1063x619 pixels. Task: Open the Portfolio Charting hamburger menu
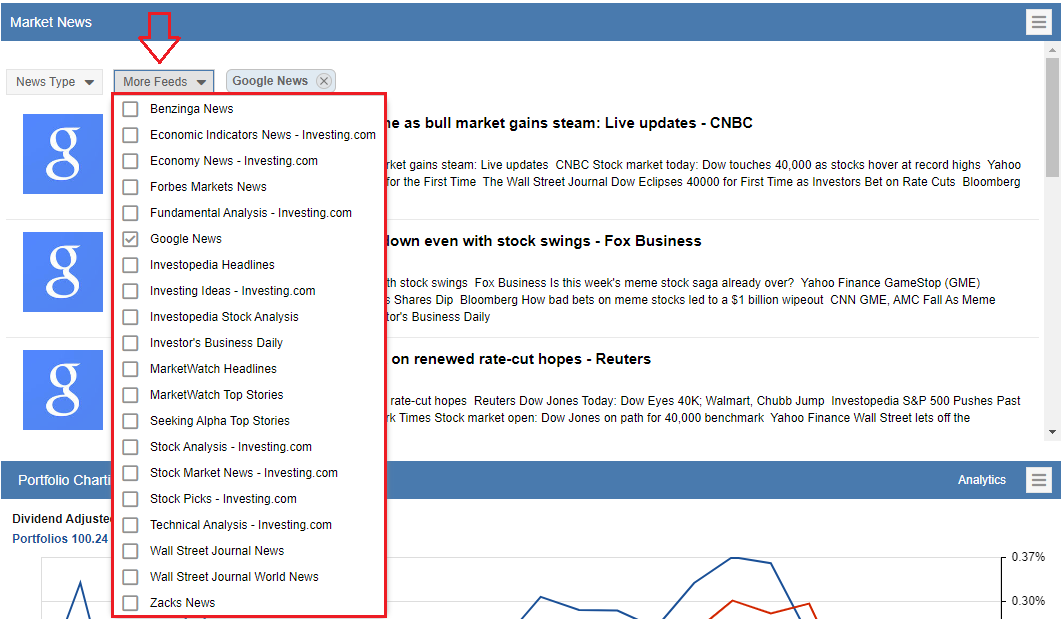click(1039, 481)
